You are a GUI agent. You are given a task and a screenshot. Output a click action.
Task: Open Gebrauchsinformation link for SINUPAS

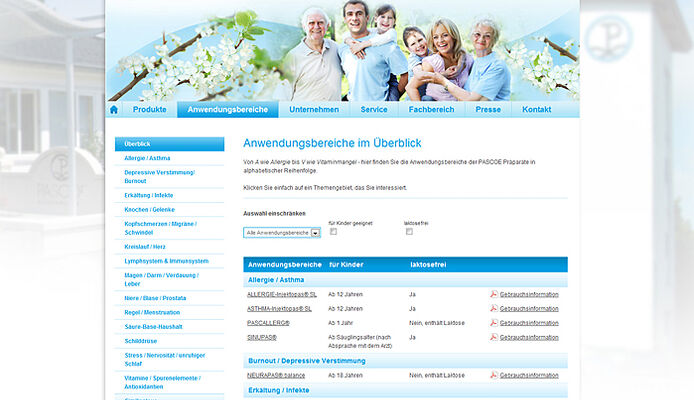[529, 338]
